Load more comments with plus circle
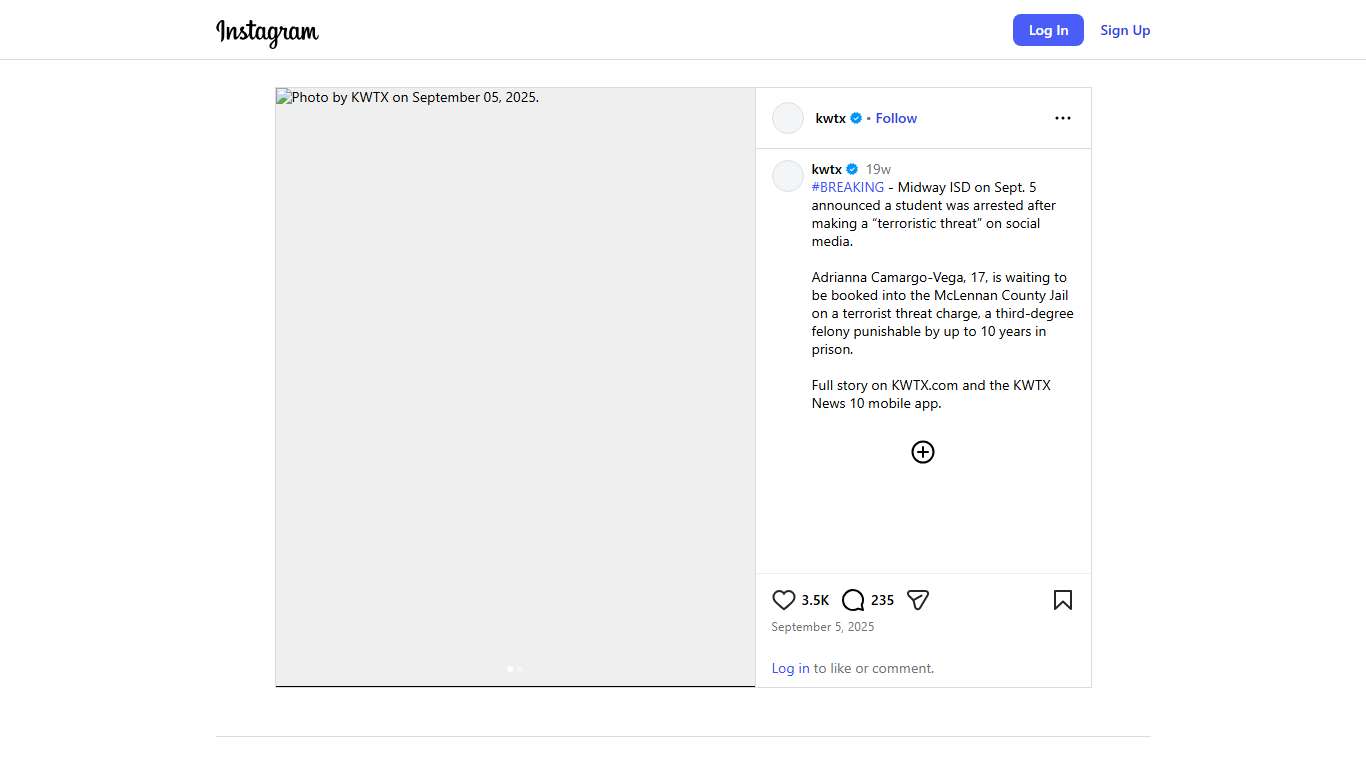1366x768 pixels. (x=922, y=452)
